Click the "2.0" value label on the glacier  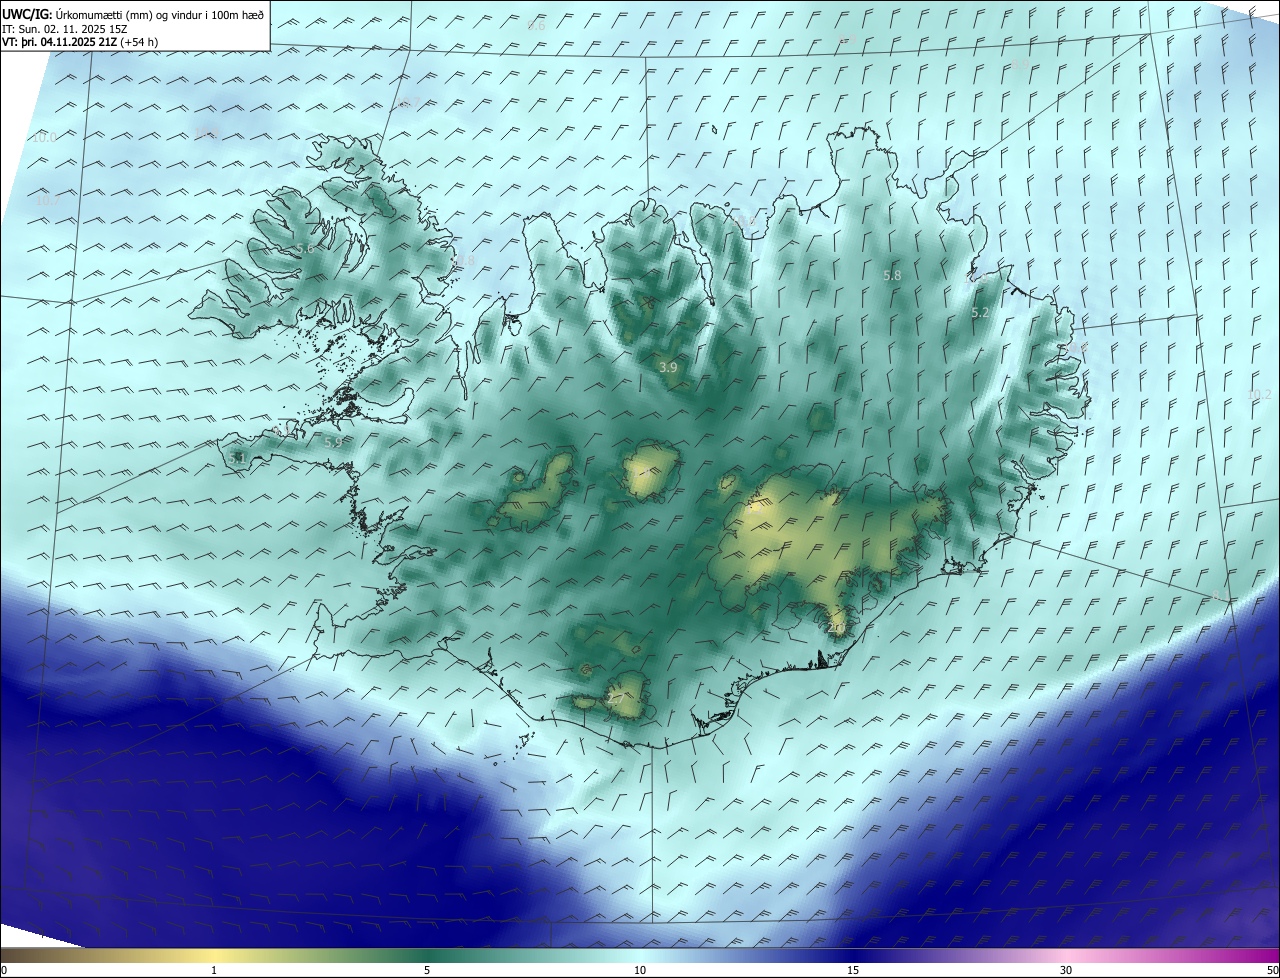(x=837, y=628)
